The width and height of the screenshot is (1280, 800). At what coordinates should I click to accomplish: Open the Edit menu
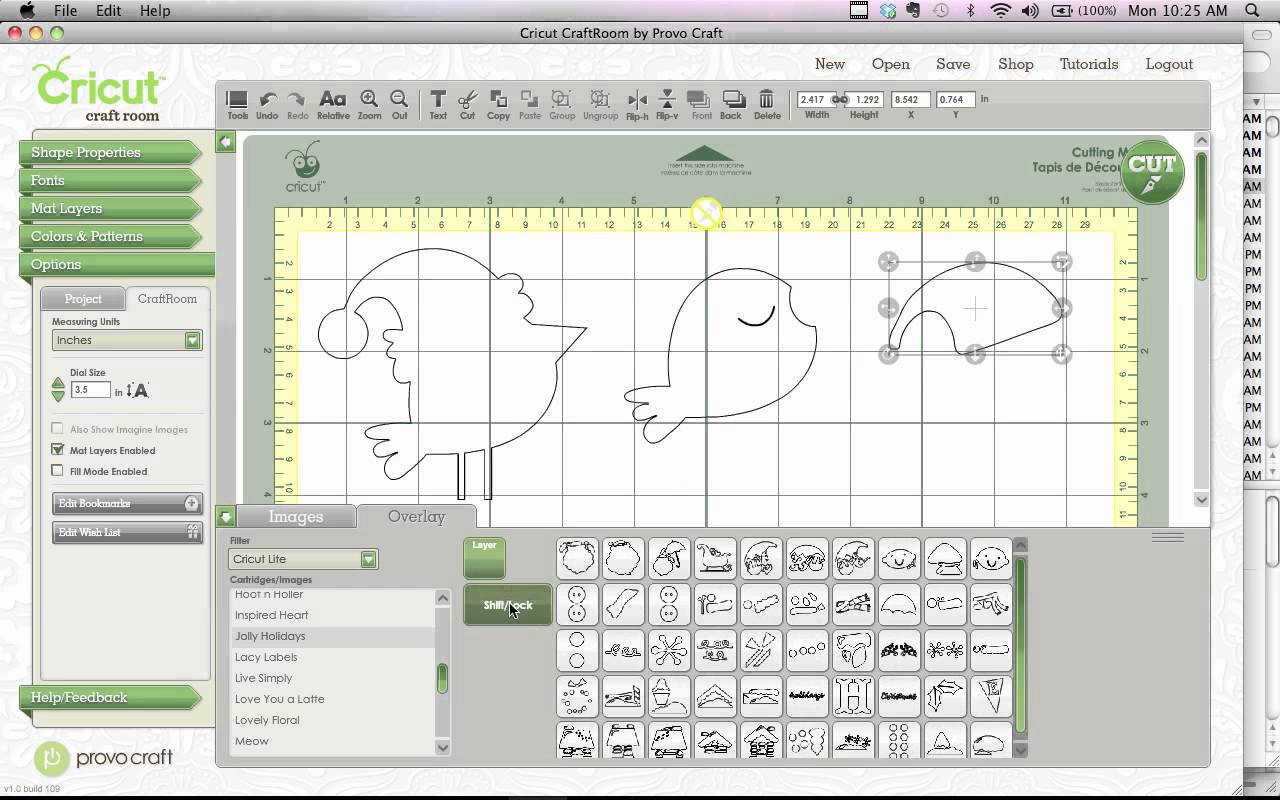click(x=108, y=10)
